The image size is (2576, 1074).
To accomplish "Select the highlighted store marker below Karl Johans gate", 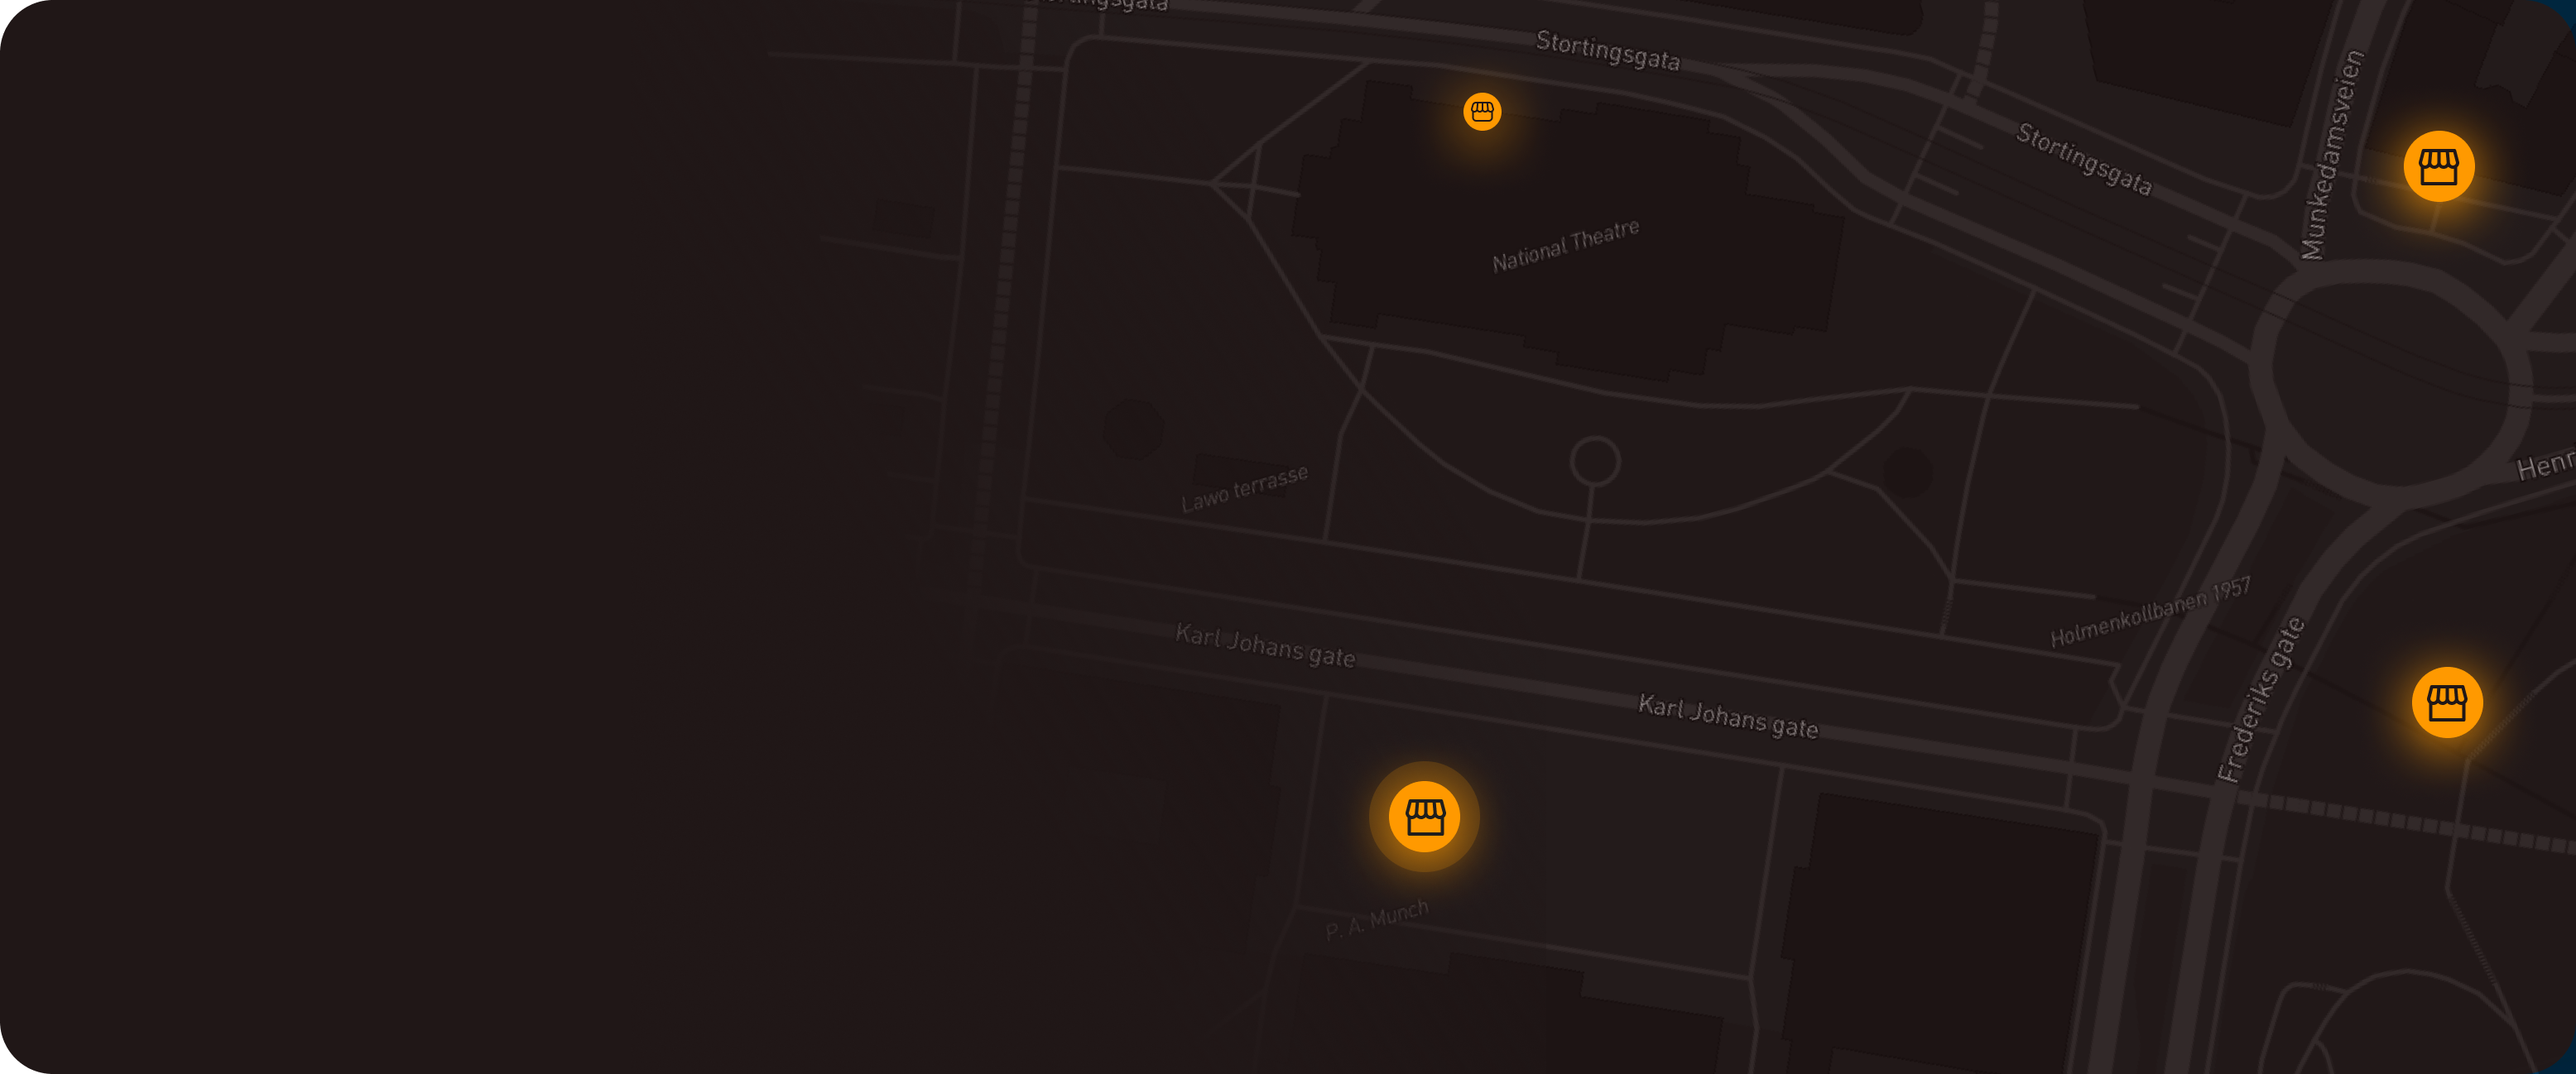I will coord(1424,816).
